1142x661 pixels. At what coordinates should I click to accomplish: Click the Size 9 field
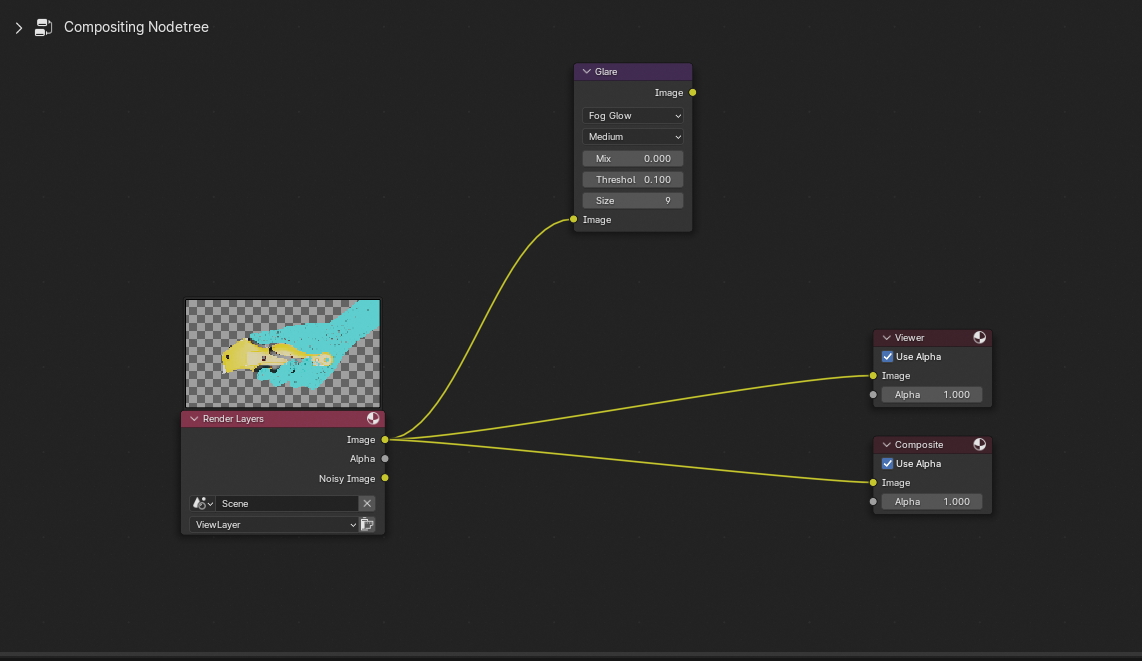click(633, 201)
